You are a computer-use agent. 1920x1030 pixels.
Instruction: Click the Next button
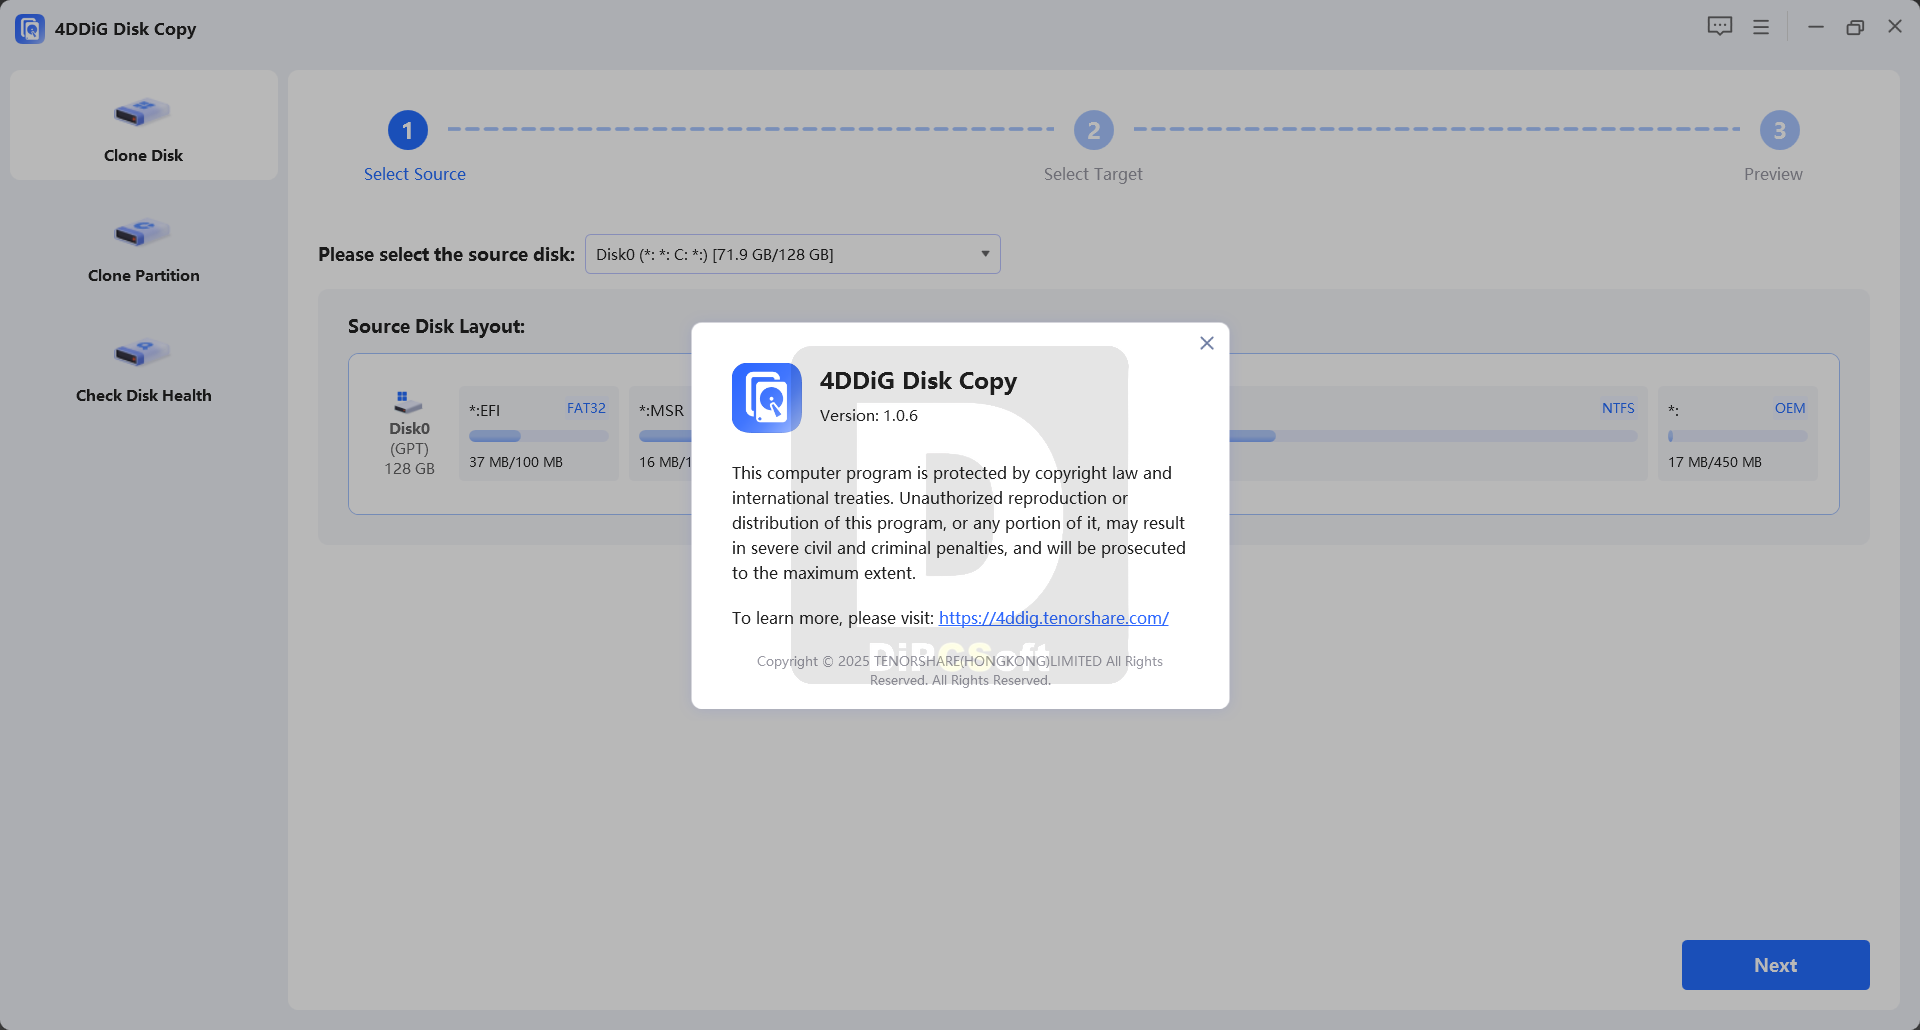(1776, 965)
